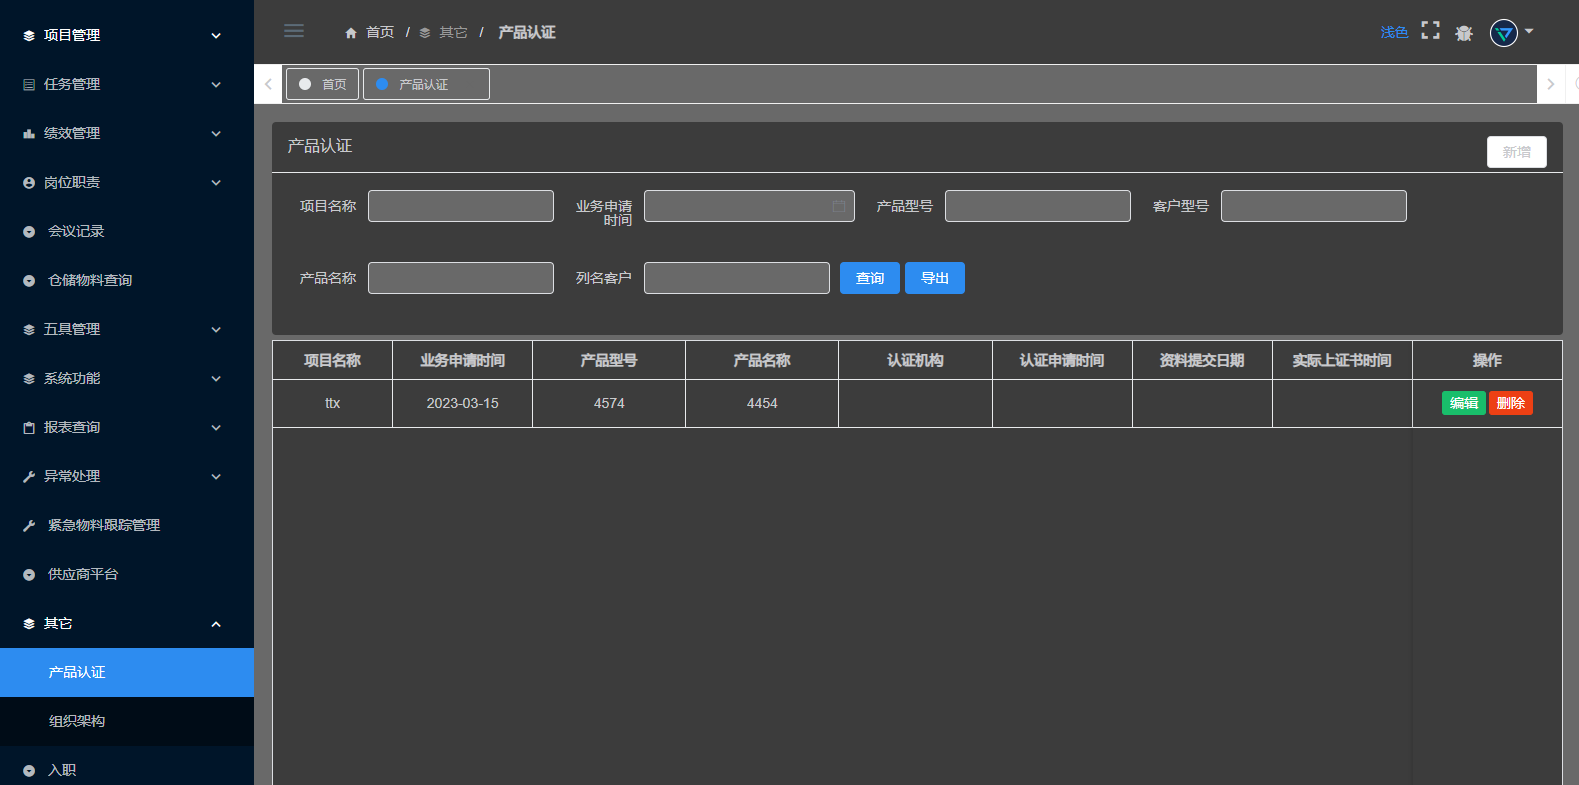
Task: Click the 查询 search button
Action: [x=870, y=278]
